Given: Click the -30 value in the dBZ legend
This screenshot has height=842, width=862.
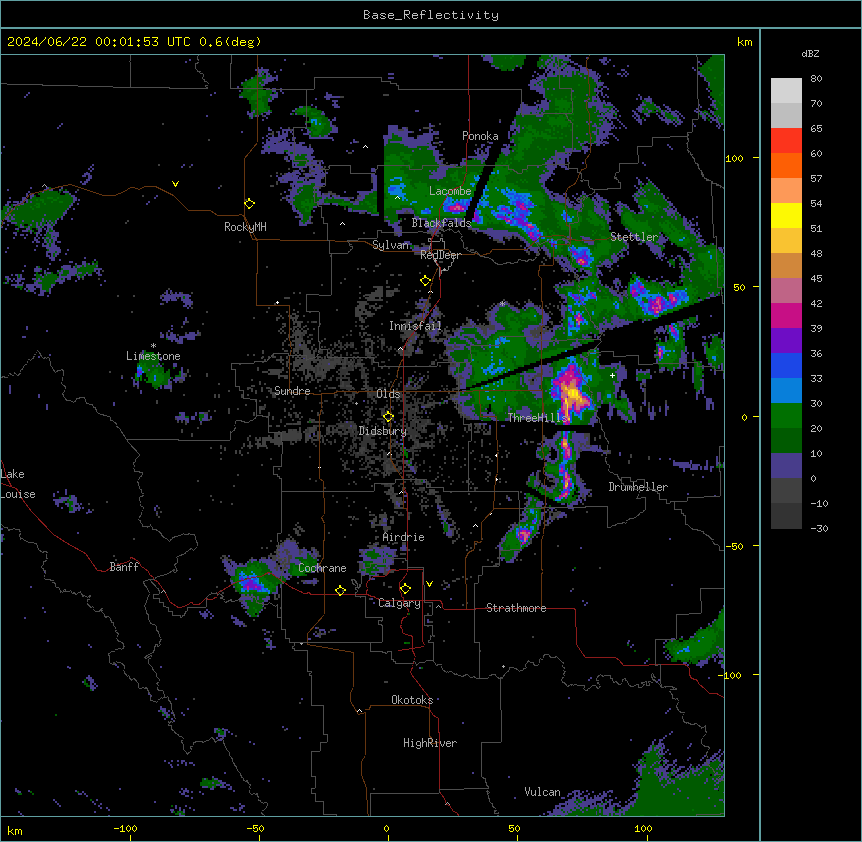Looking at the screenshot, I should point(819,529).
